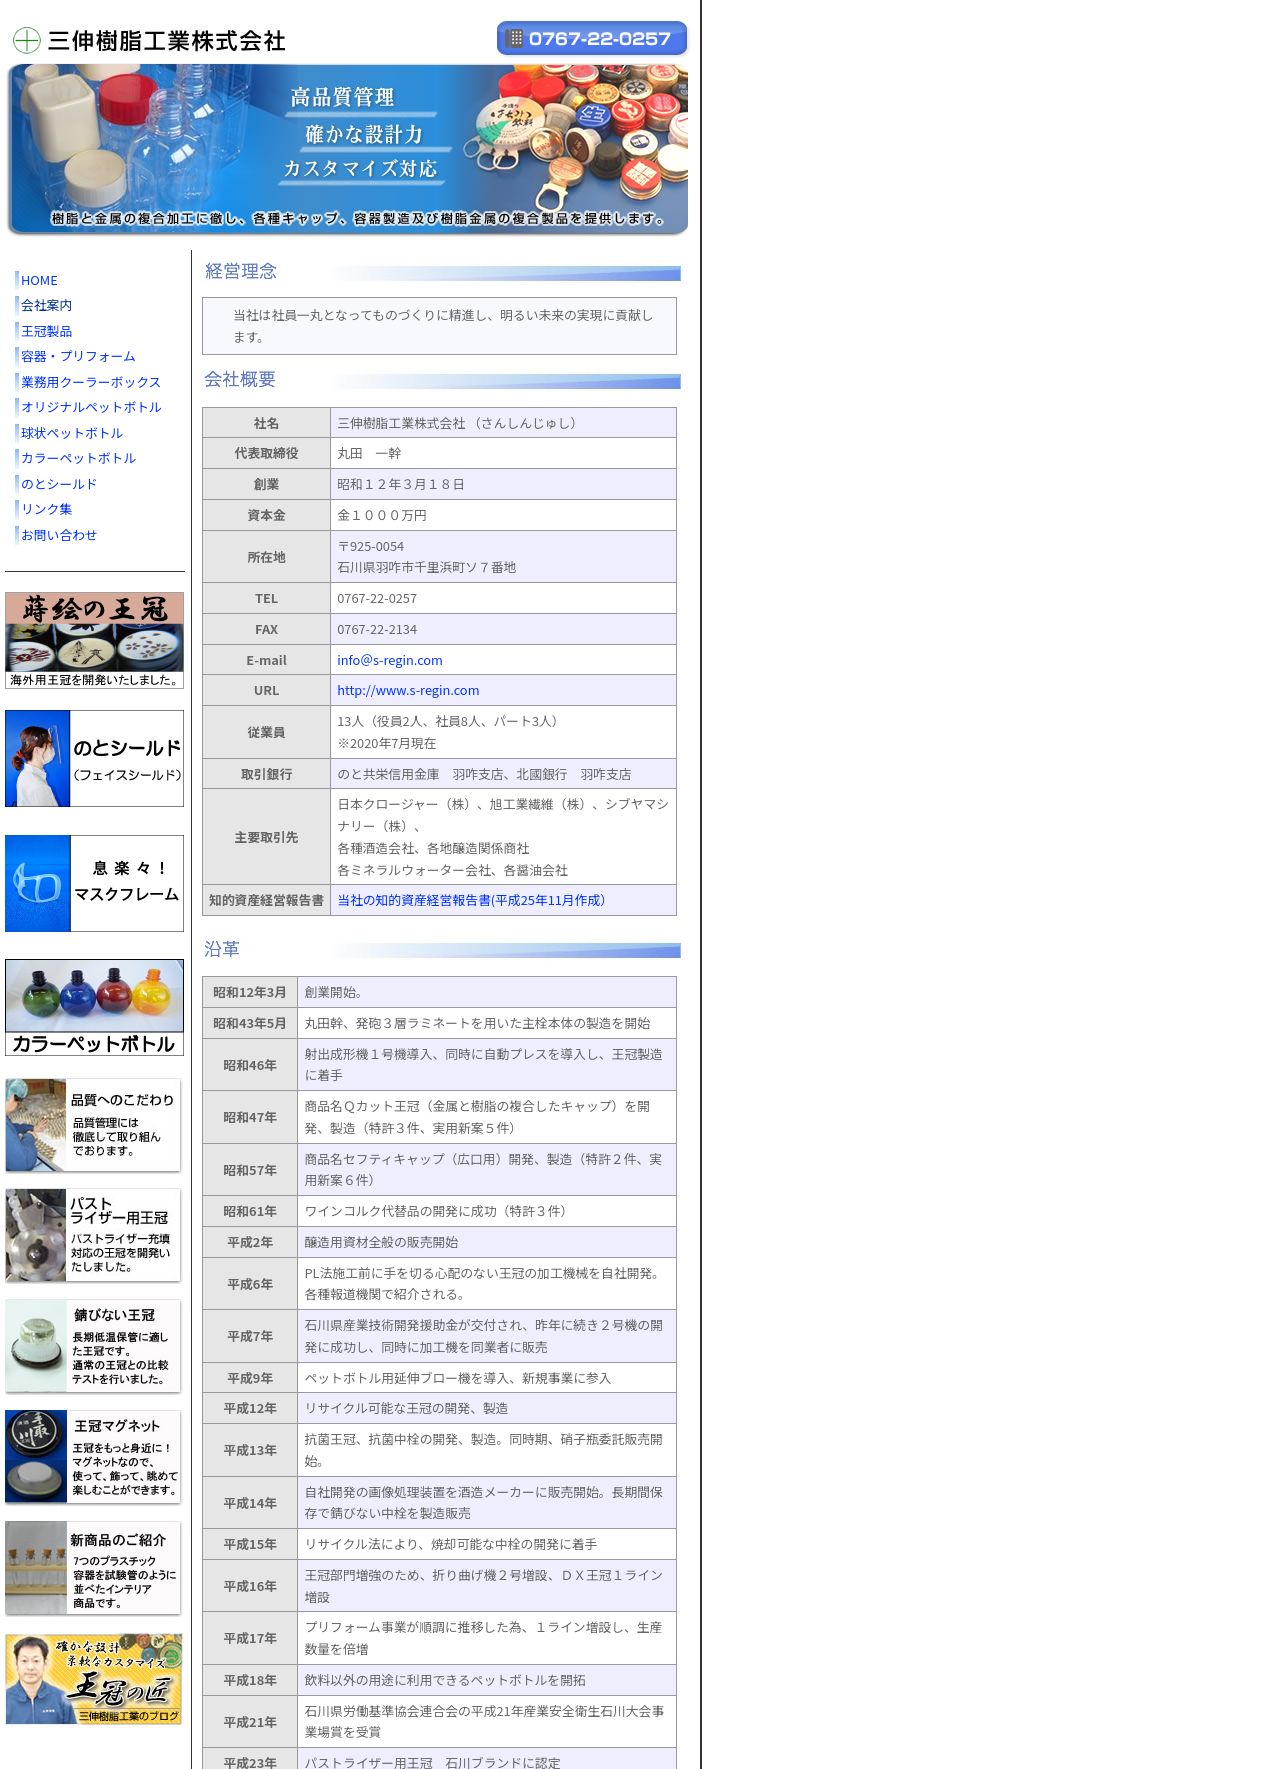
Task: Click the FAX number 0767-22-2134
Action: tap(377, 629)
